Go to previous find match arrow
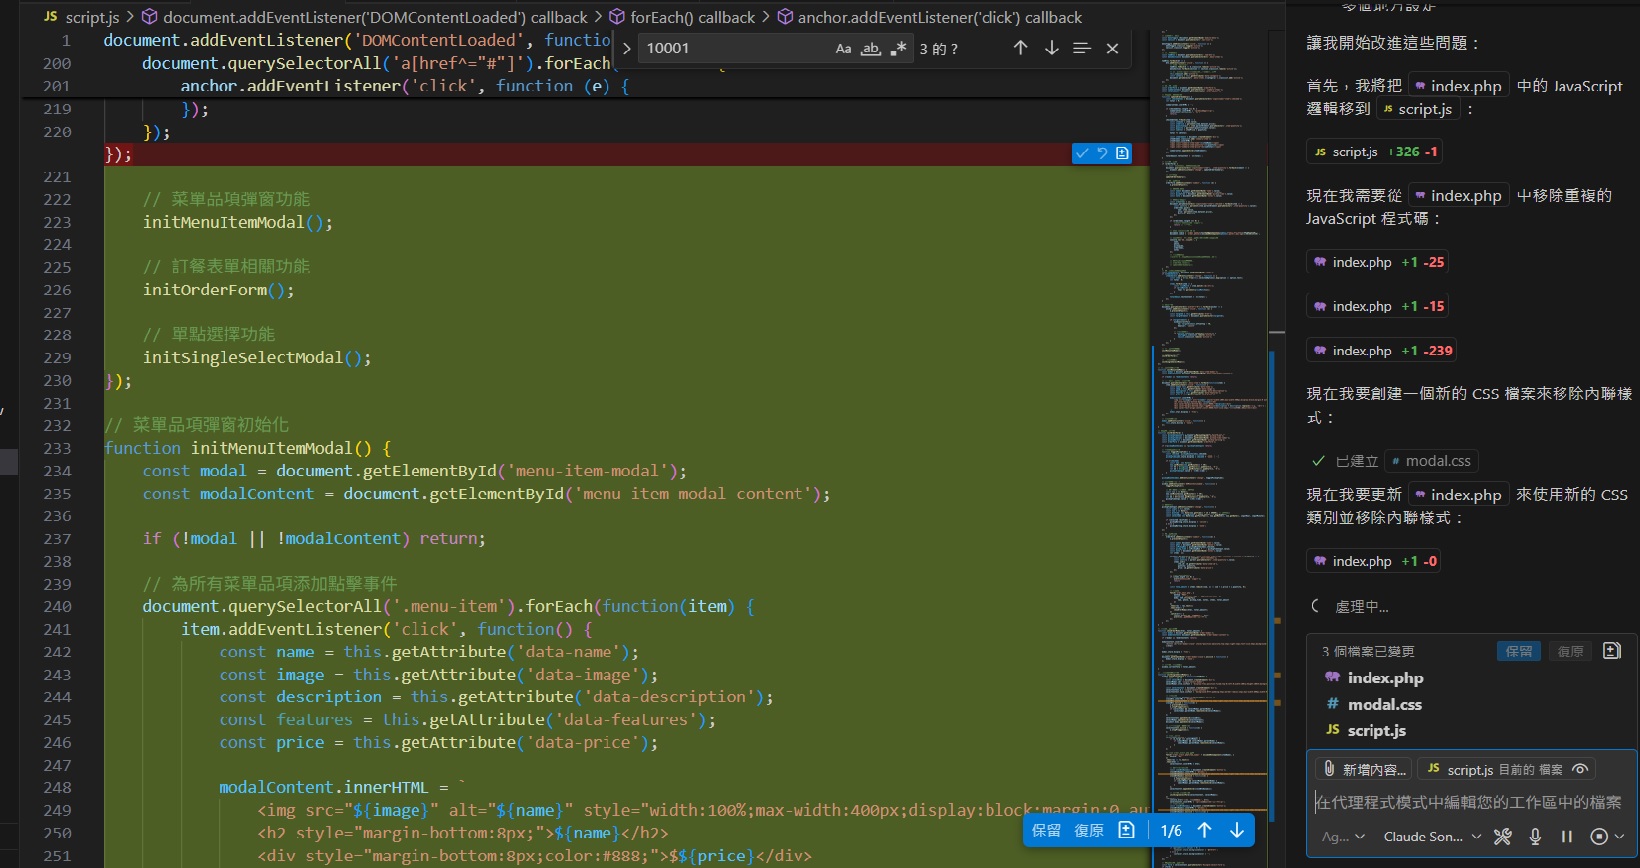 1020,48
